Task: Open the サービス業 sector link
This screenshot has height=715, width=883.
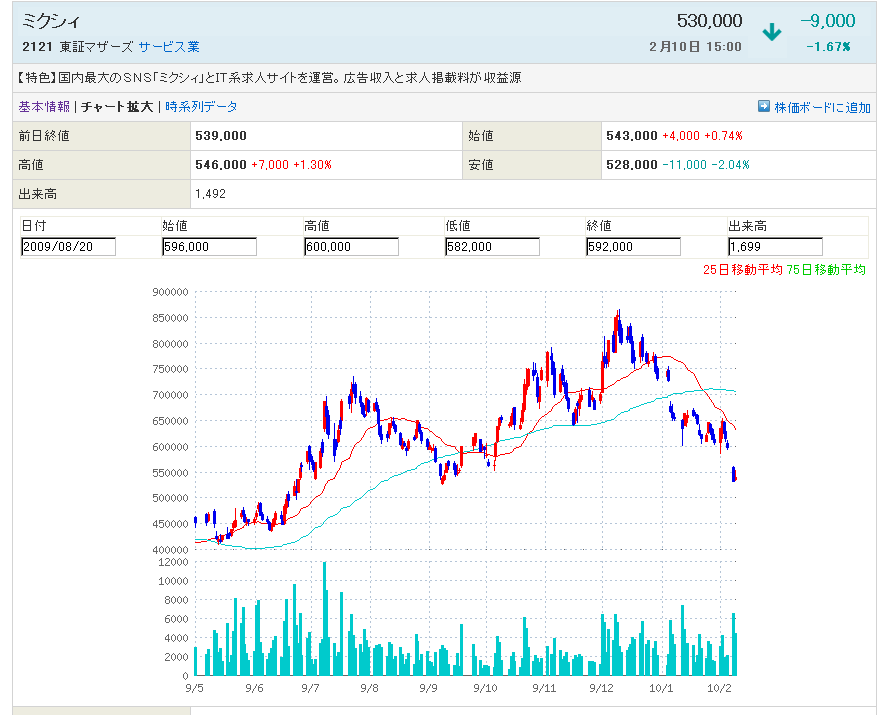Action: point(169,46)
